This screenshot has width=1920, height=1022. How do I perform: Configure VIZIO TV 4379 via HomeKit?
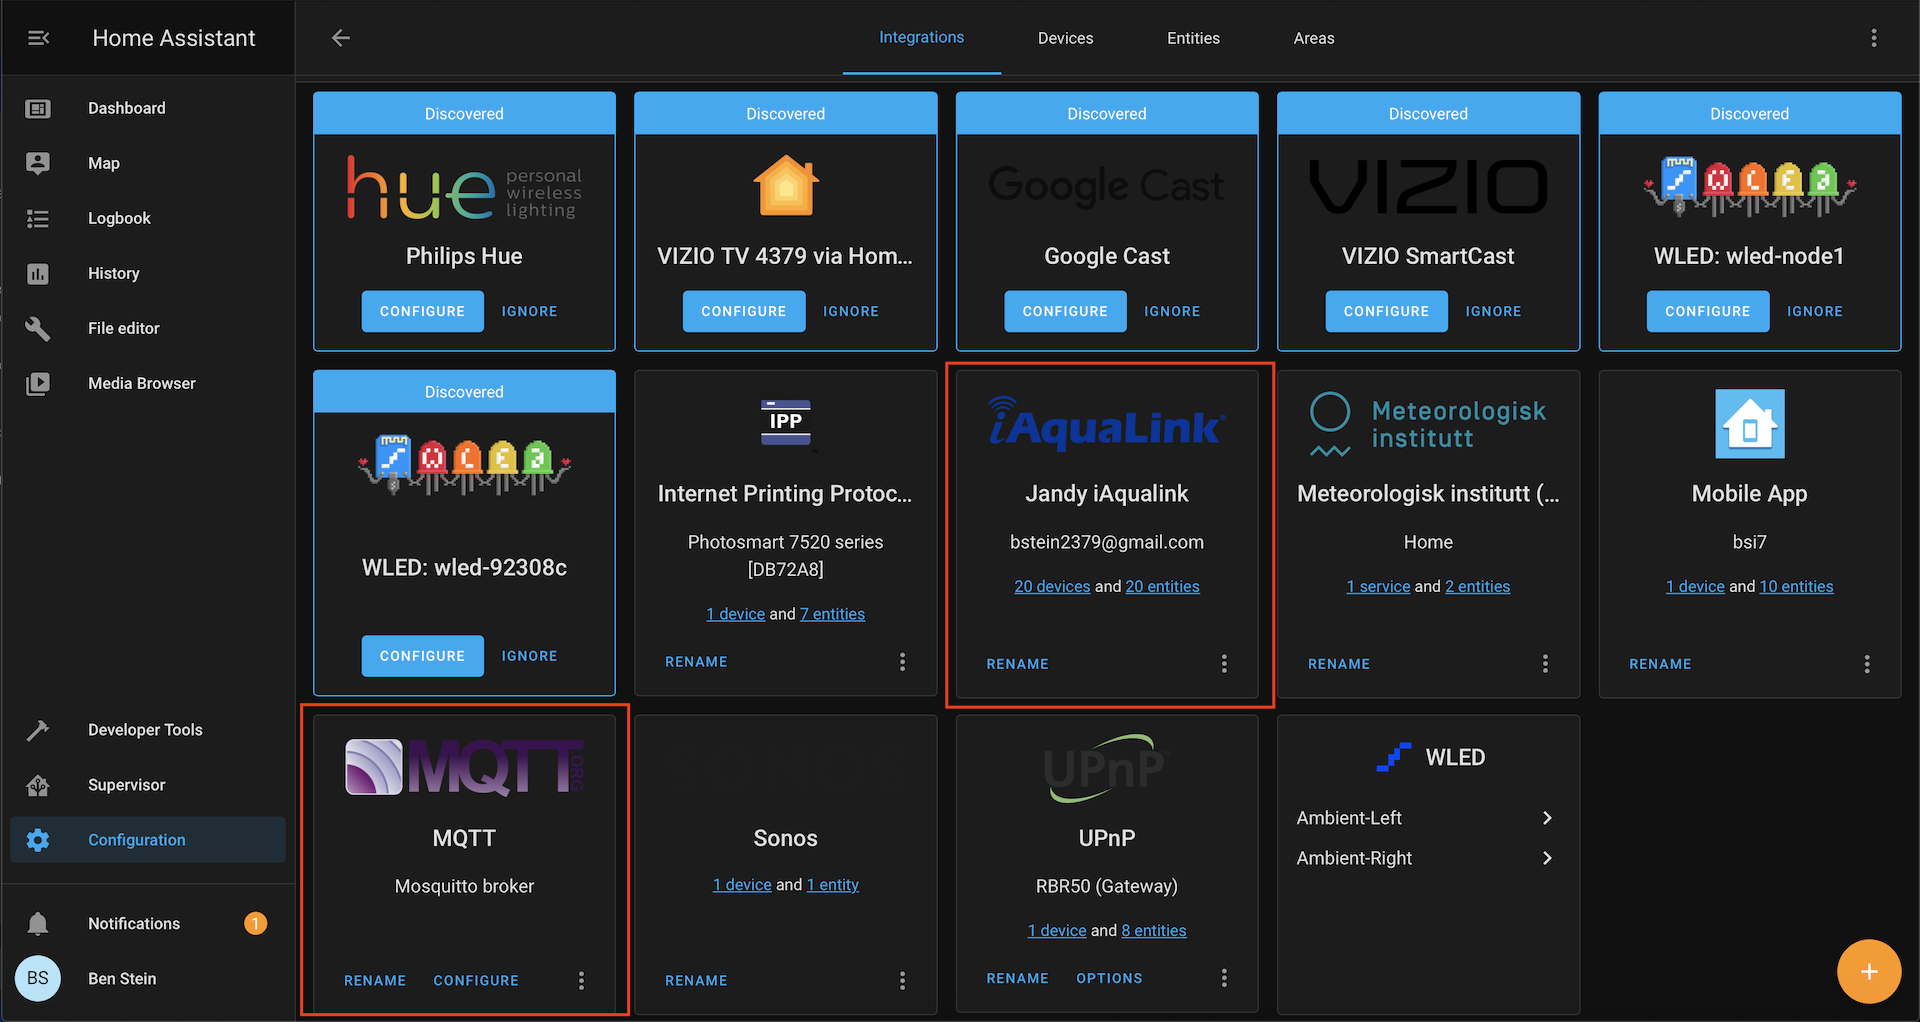tap(744, 311)
